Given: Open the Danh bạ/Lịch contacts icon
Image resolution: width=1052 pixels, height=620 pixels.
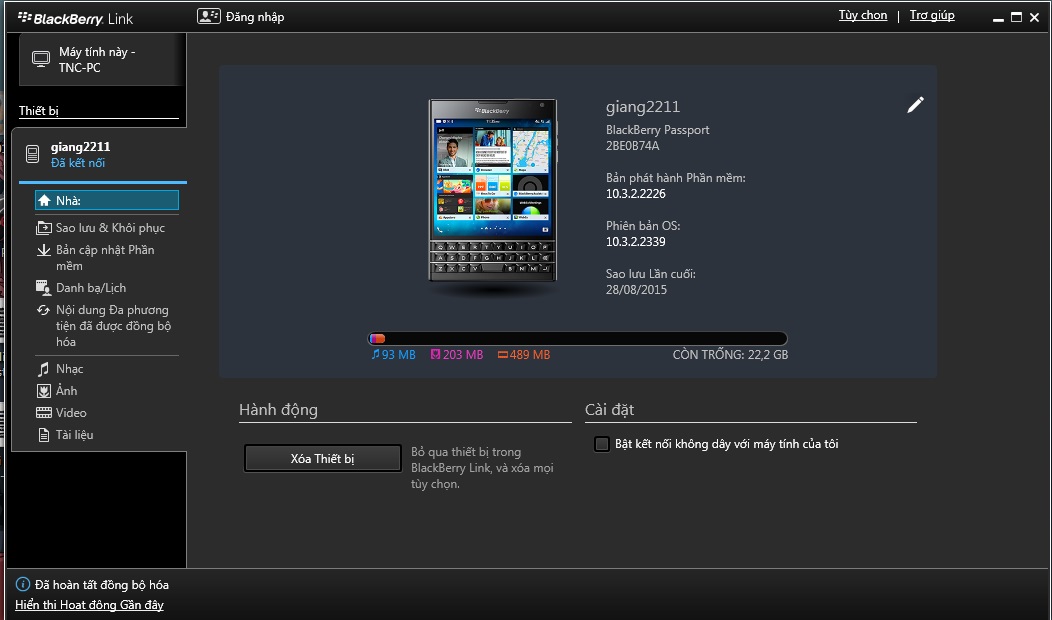Looking at the screenshot, I should click(44, 288).
